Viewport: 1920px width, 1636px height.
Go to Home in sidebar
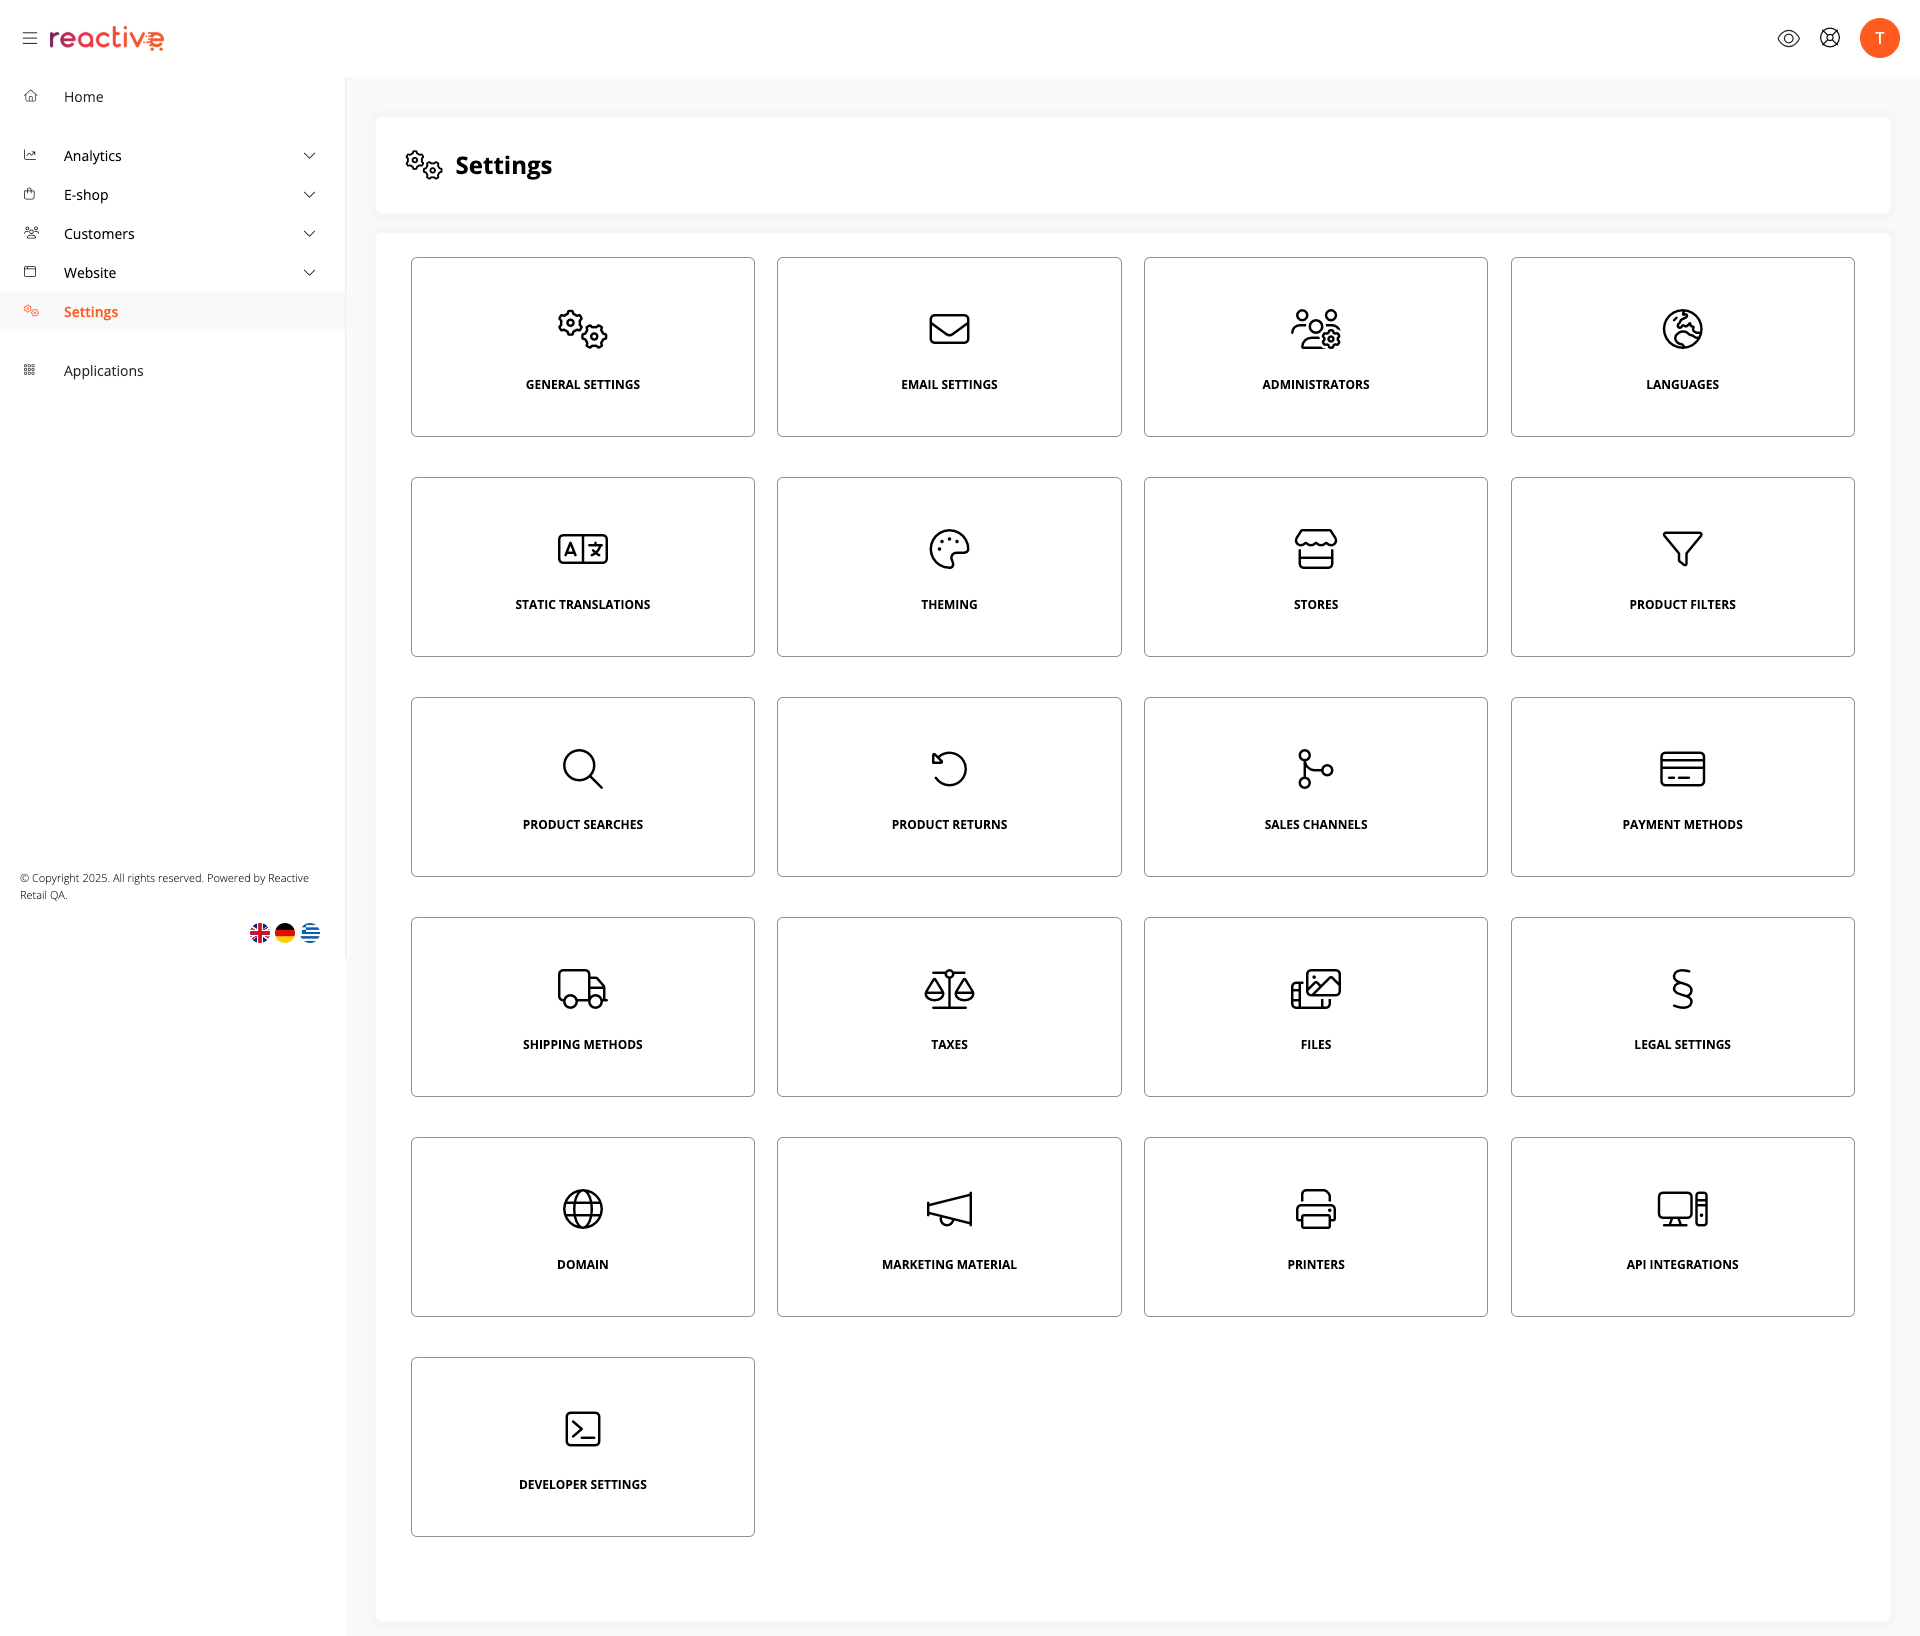click(x=84, y=97)
